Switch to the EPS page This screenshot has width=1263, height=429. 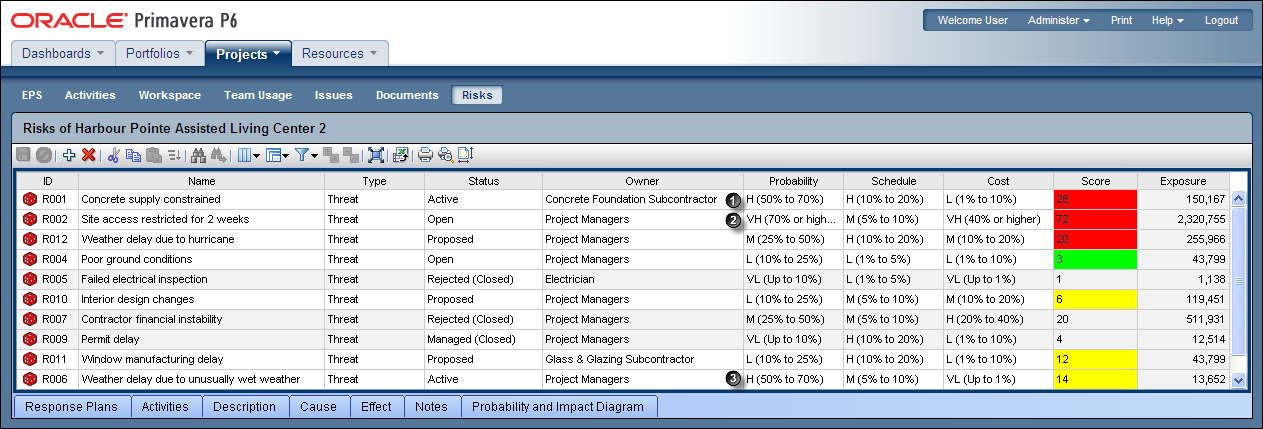pyautogui.click(x=32, y=95)
